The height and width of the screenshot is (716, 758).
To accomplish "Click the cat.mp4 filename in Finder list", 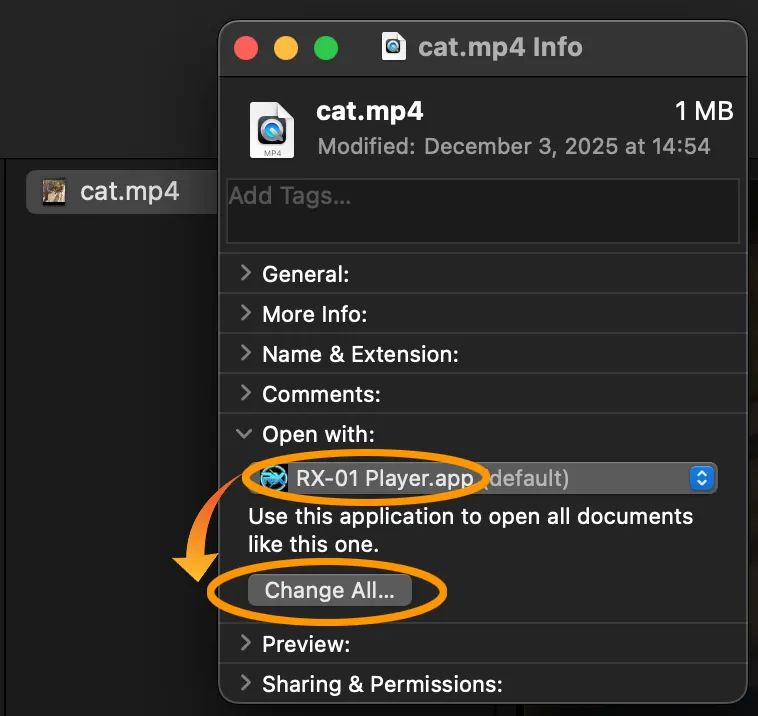I will [129, 191].
